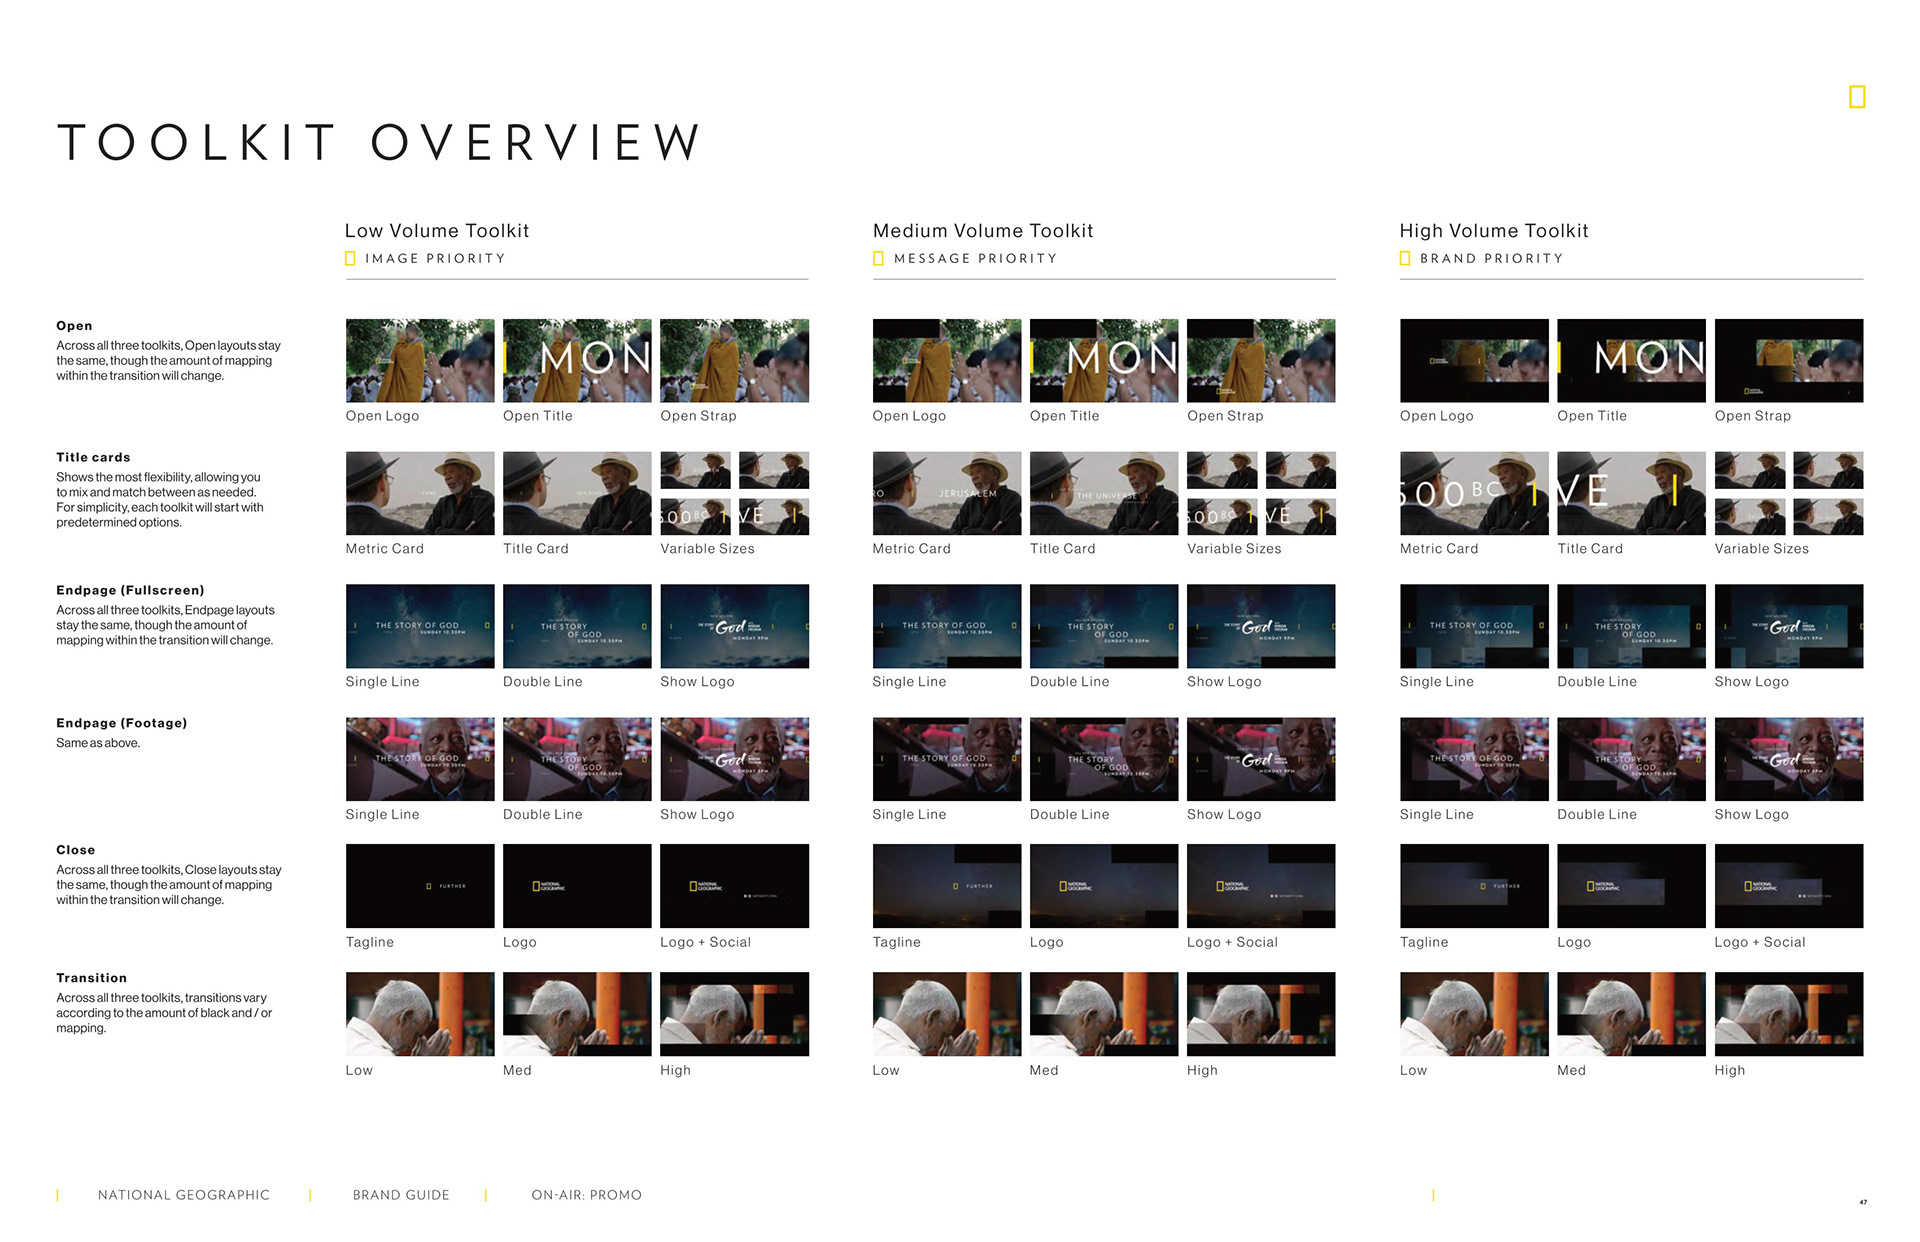
Task: Click ON-AIR: PROMO footer text
Action: (x=587, y=1195)
